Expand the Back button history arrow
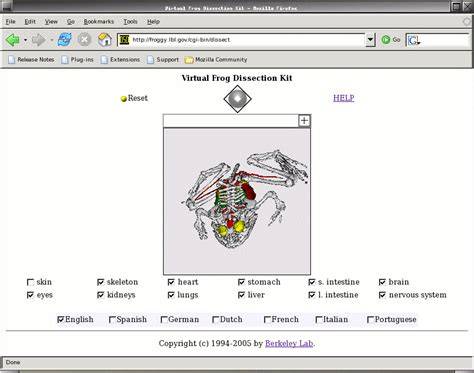The image size is (474, 373). pyautogui.click(x=25, y=40)
